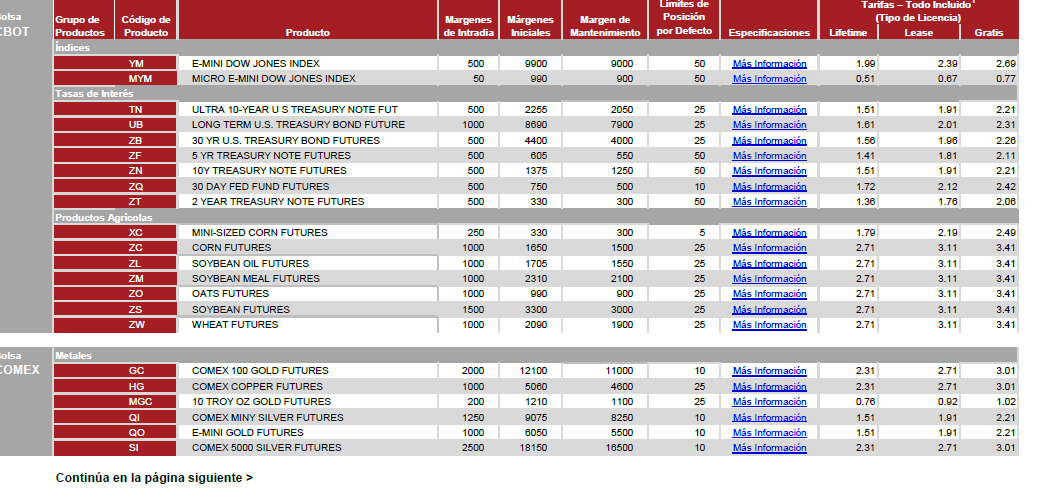The width and height of the screenshot is (1048, 499).
Task: Click the Márgenes Iniciales column header
Action: pos(530,26)
